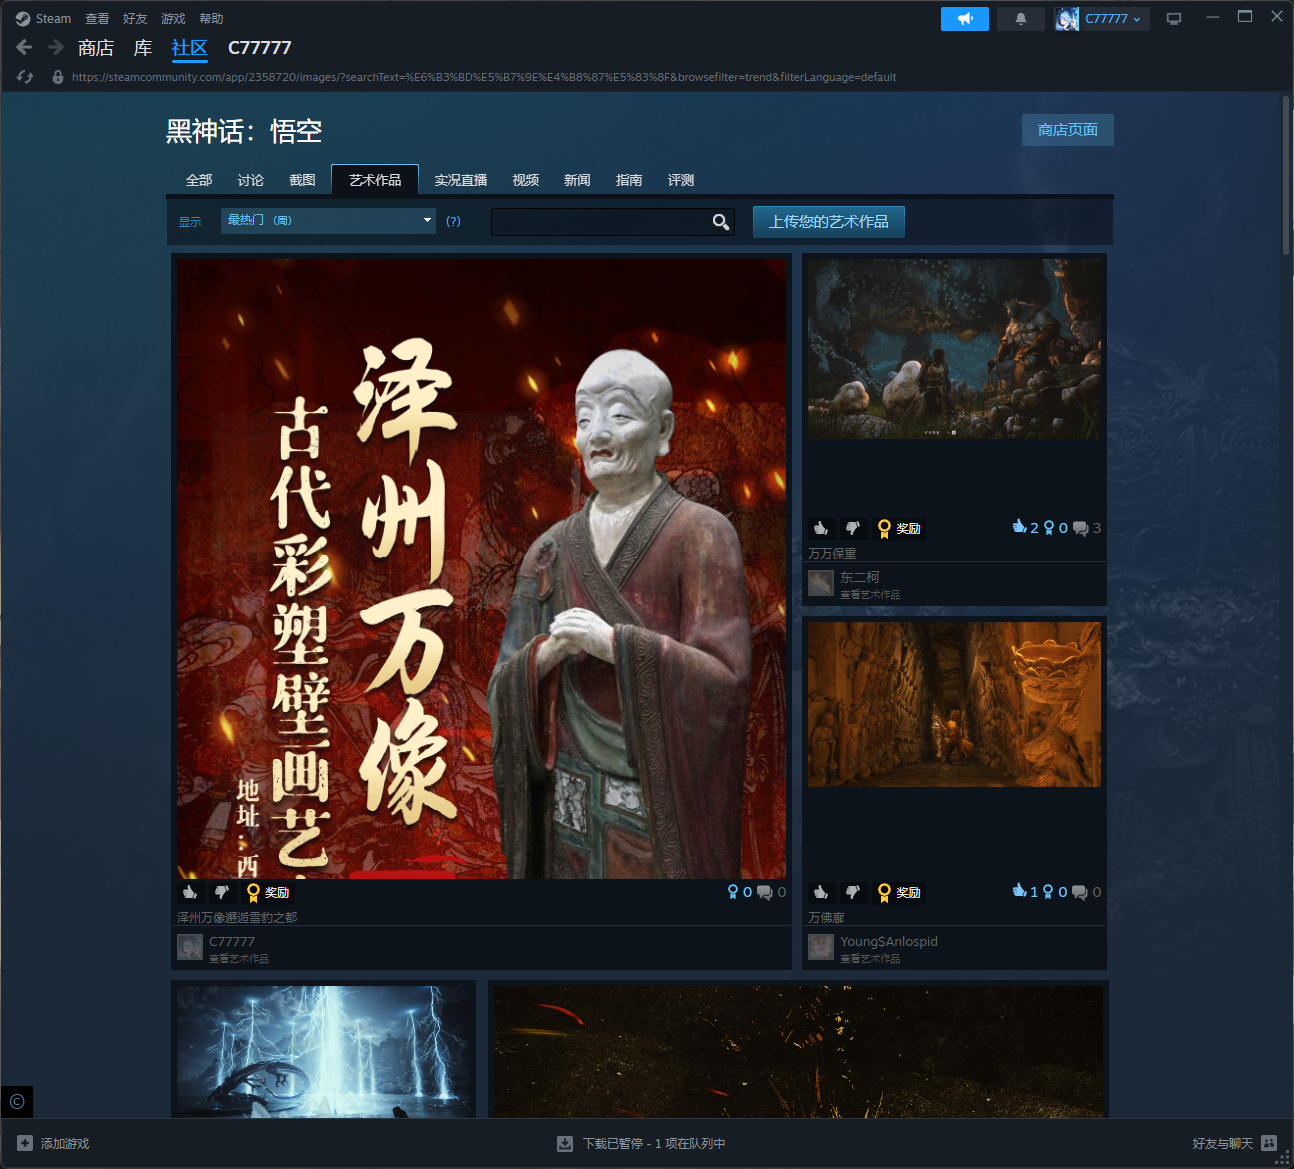The width and height of the screenshot is (1294, 1169).
Task: Thumbs down the 万万保重 artwork
Action: (x=853, y=528)
